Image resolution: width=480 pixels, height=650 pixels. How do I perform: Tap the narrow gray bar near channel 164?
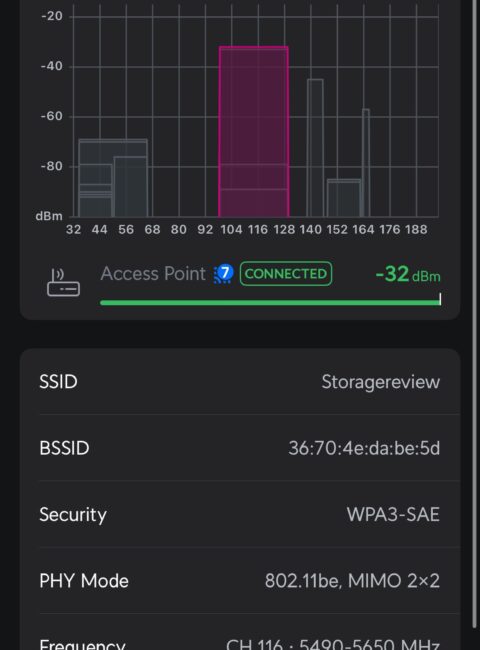pyautogui.click(x=366, y=163)
